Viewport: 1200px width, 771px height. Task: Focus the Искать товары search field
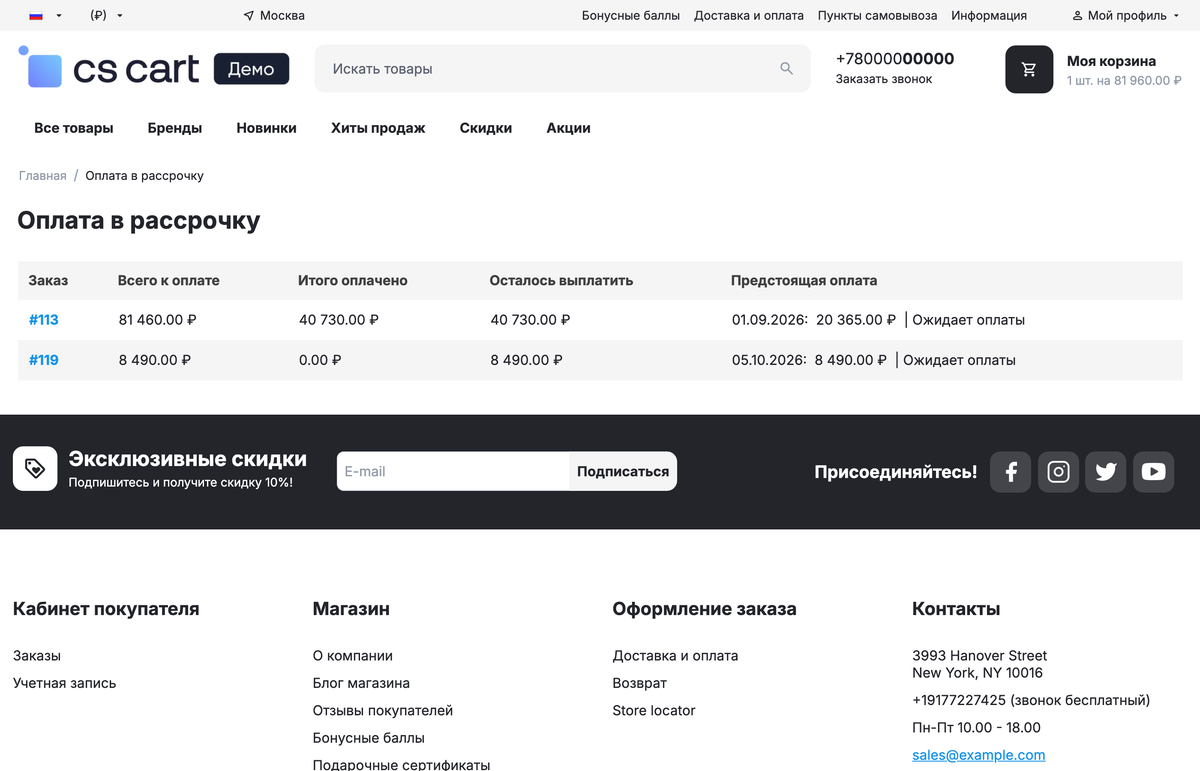coord(562,69)
